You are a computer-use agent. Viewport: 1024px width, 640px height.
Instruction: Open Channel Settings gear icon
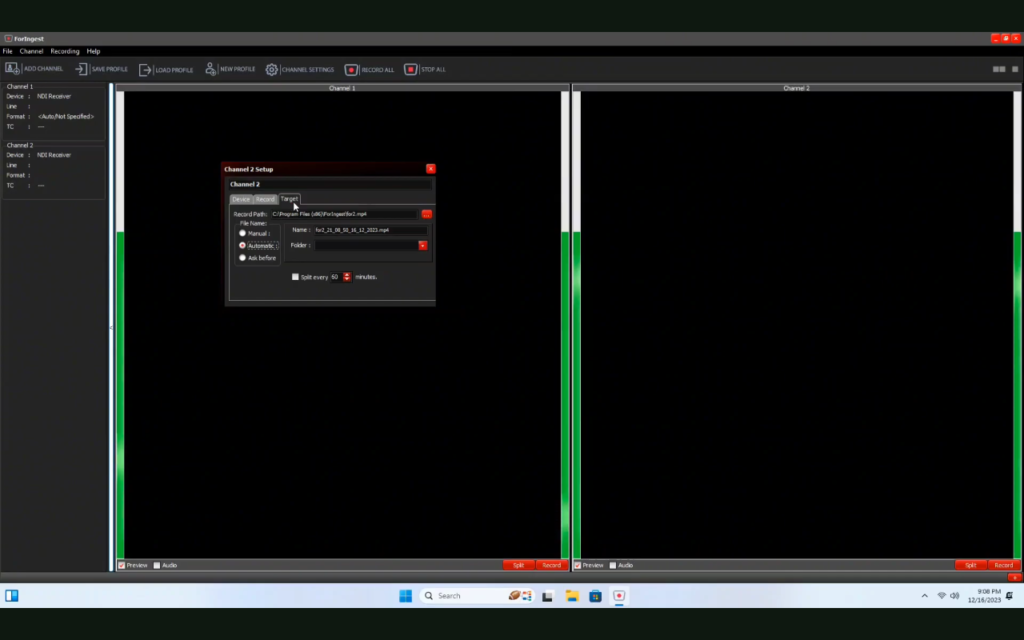[272, 69]
